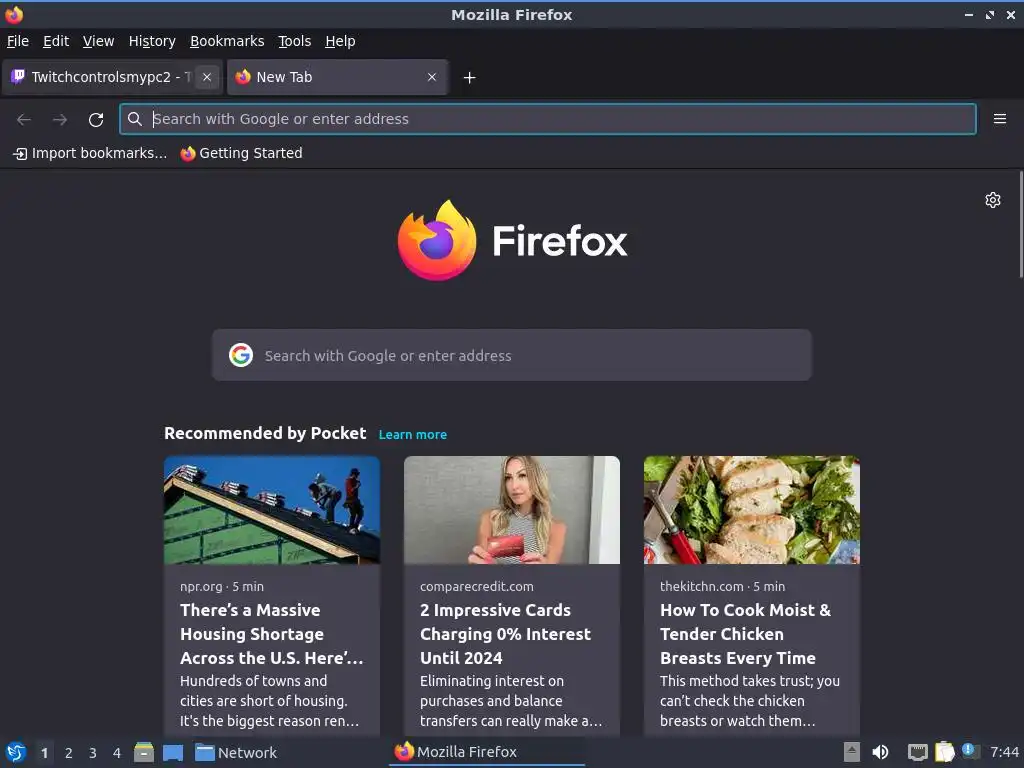Open the View menu
Screen dimensions: 1024x768
[x=98, y=41]
